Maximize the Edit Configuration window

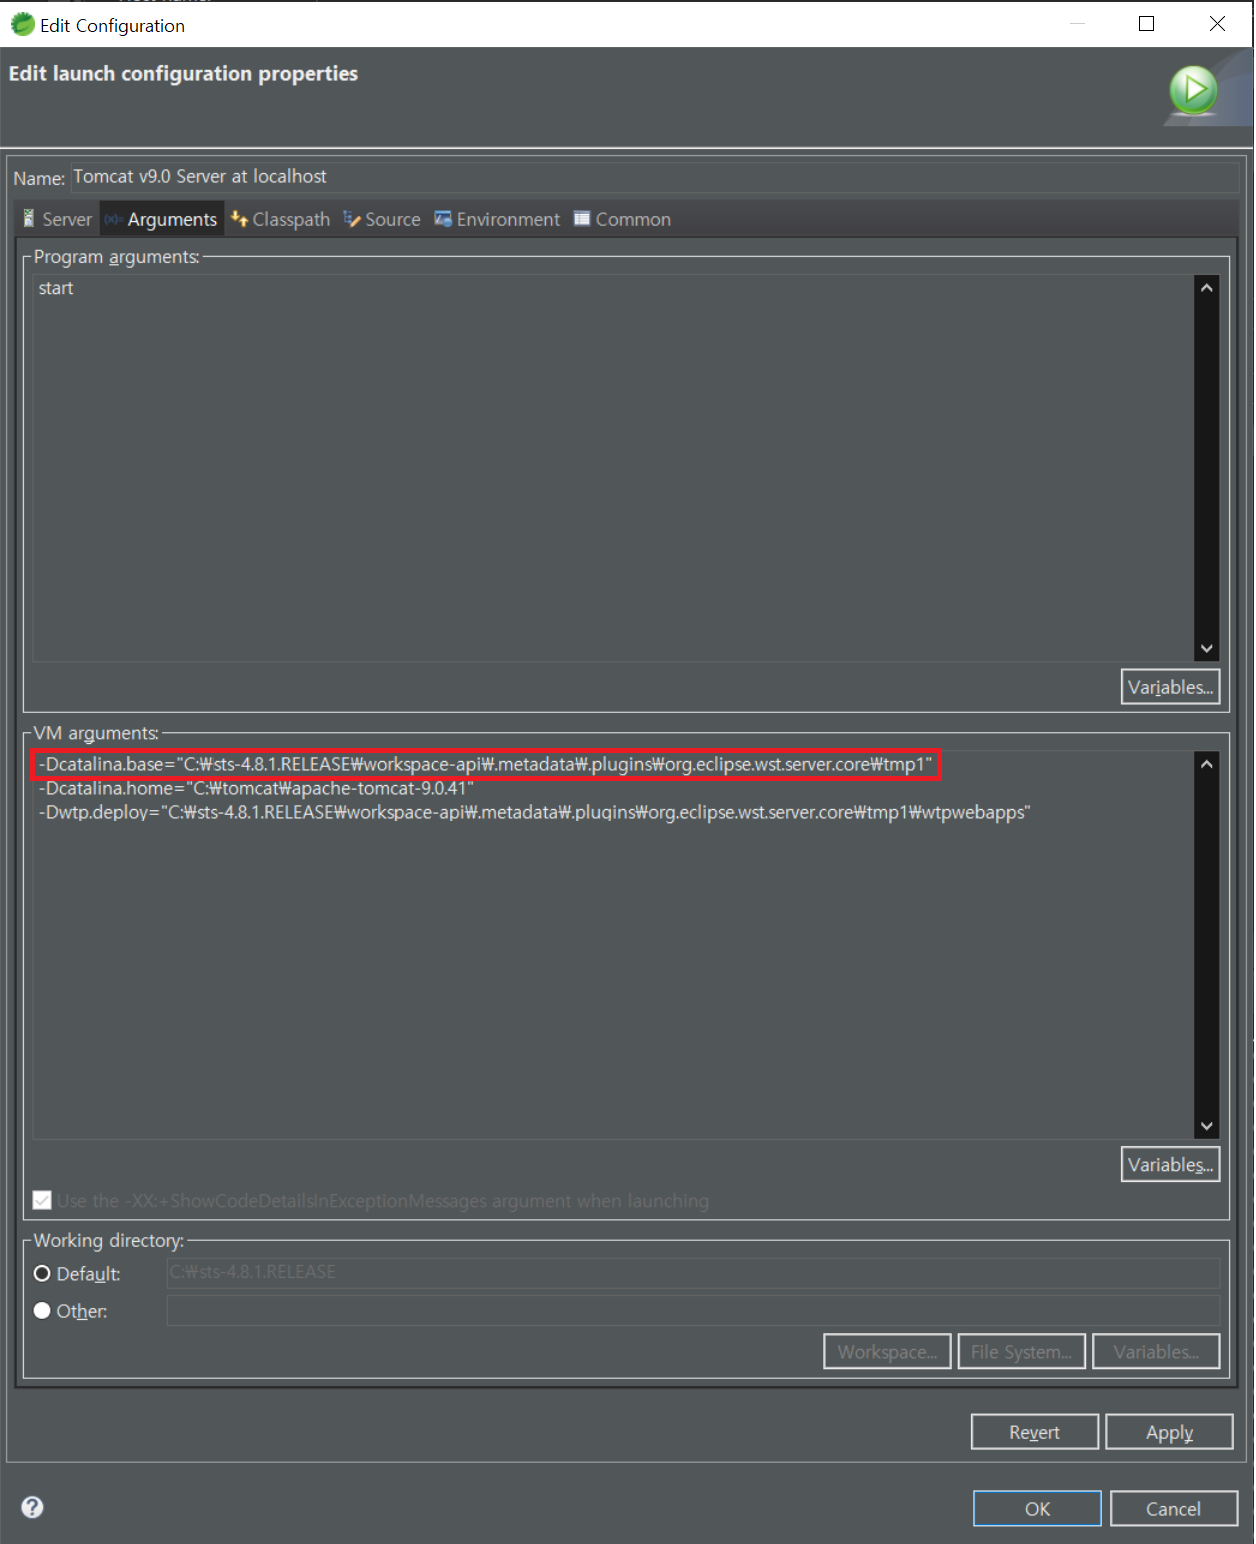point(1146,24)
